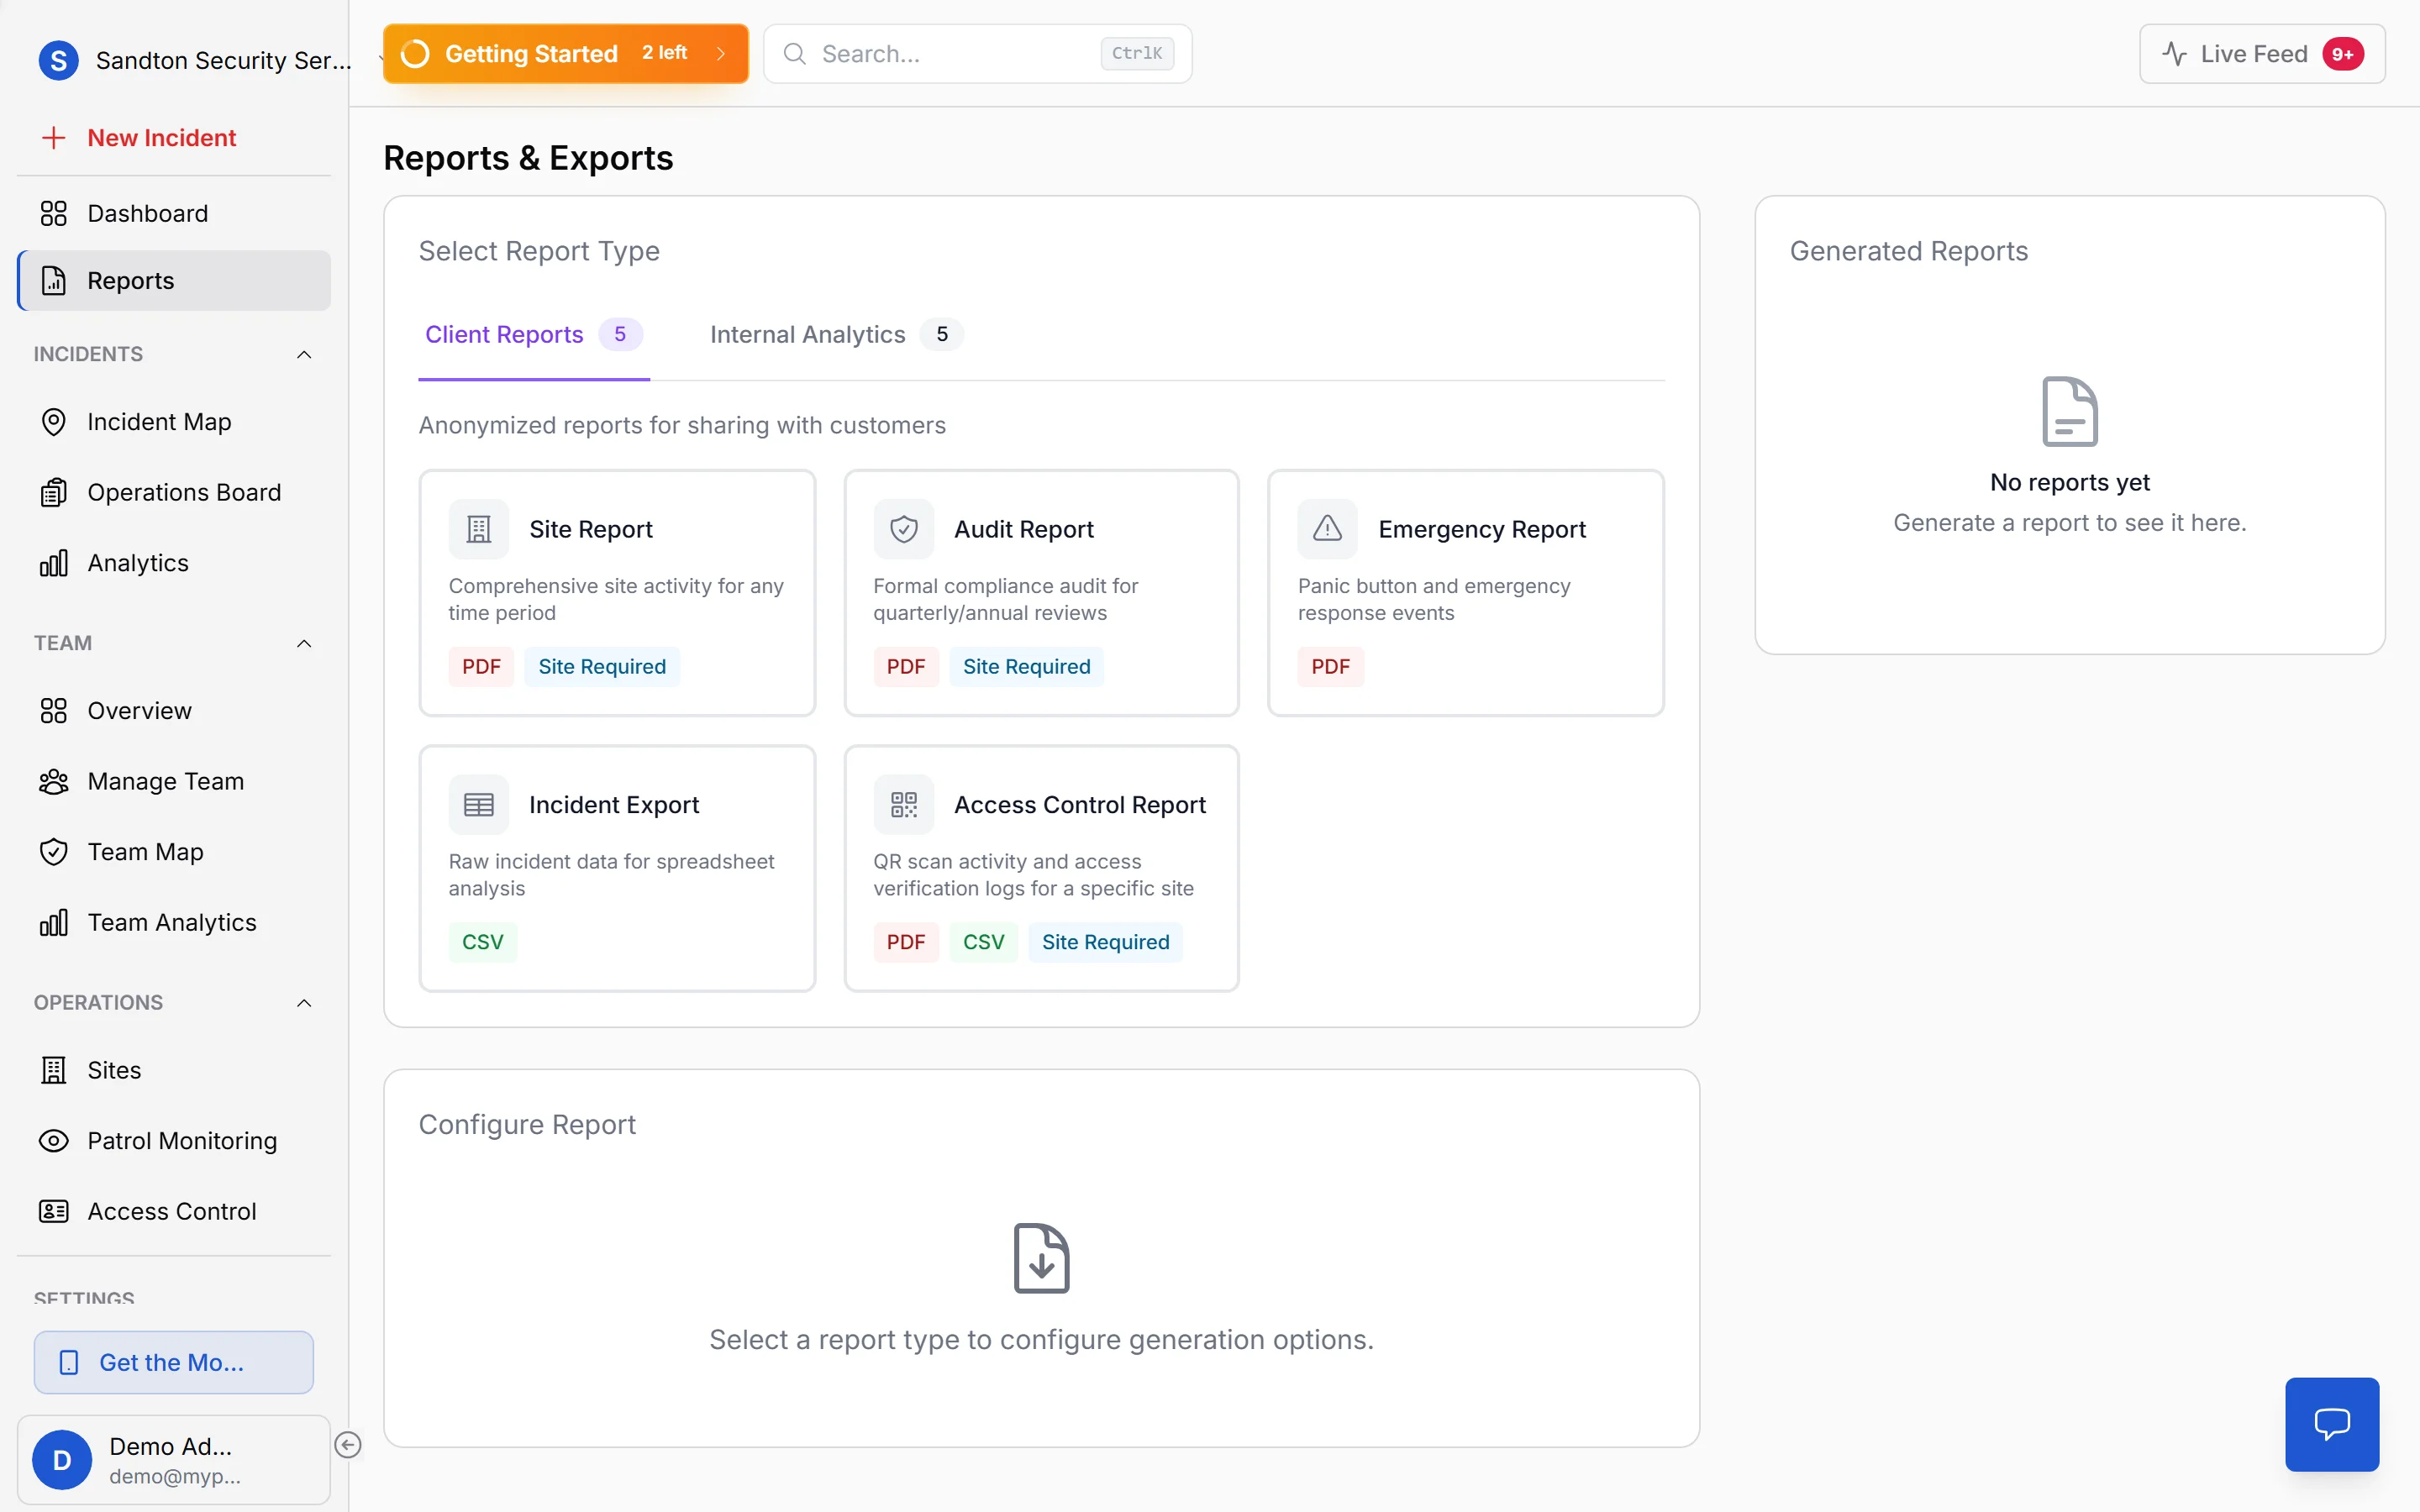Viewport: 2420px width, 1512px height.
Task: Select the Incident Map icon in sidebar
Action: click(54, 421)
